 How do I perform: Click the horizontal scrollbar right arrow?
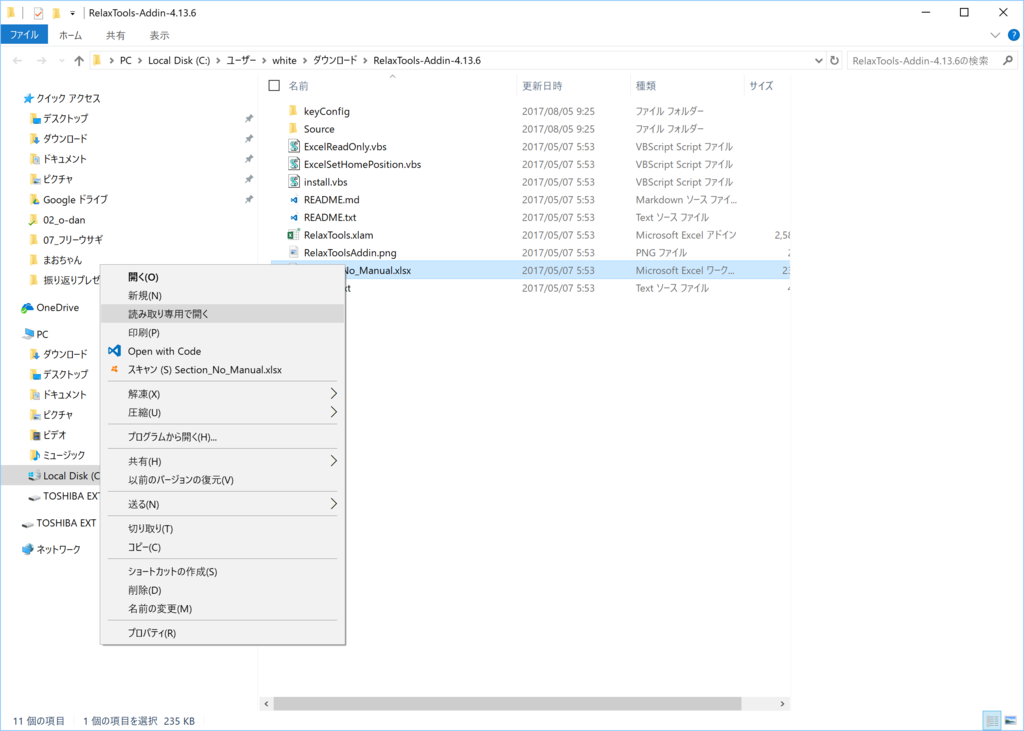click(x=782, y=704)
